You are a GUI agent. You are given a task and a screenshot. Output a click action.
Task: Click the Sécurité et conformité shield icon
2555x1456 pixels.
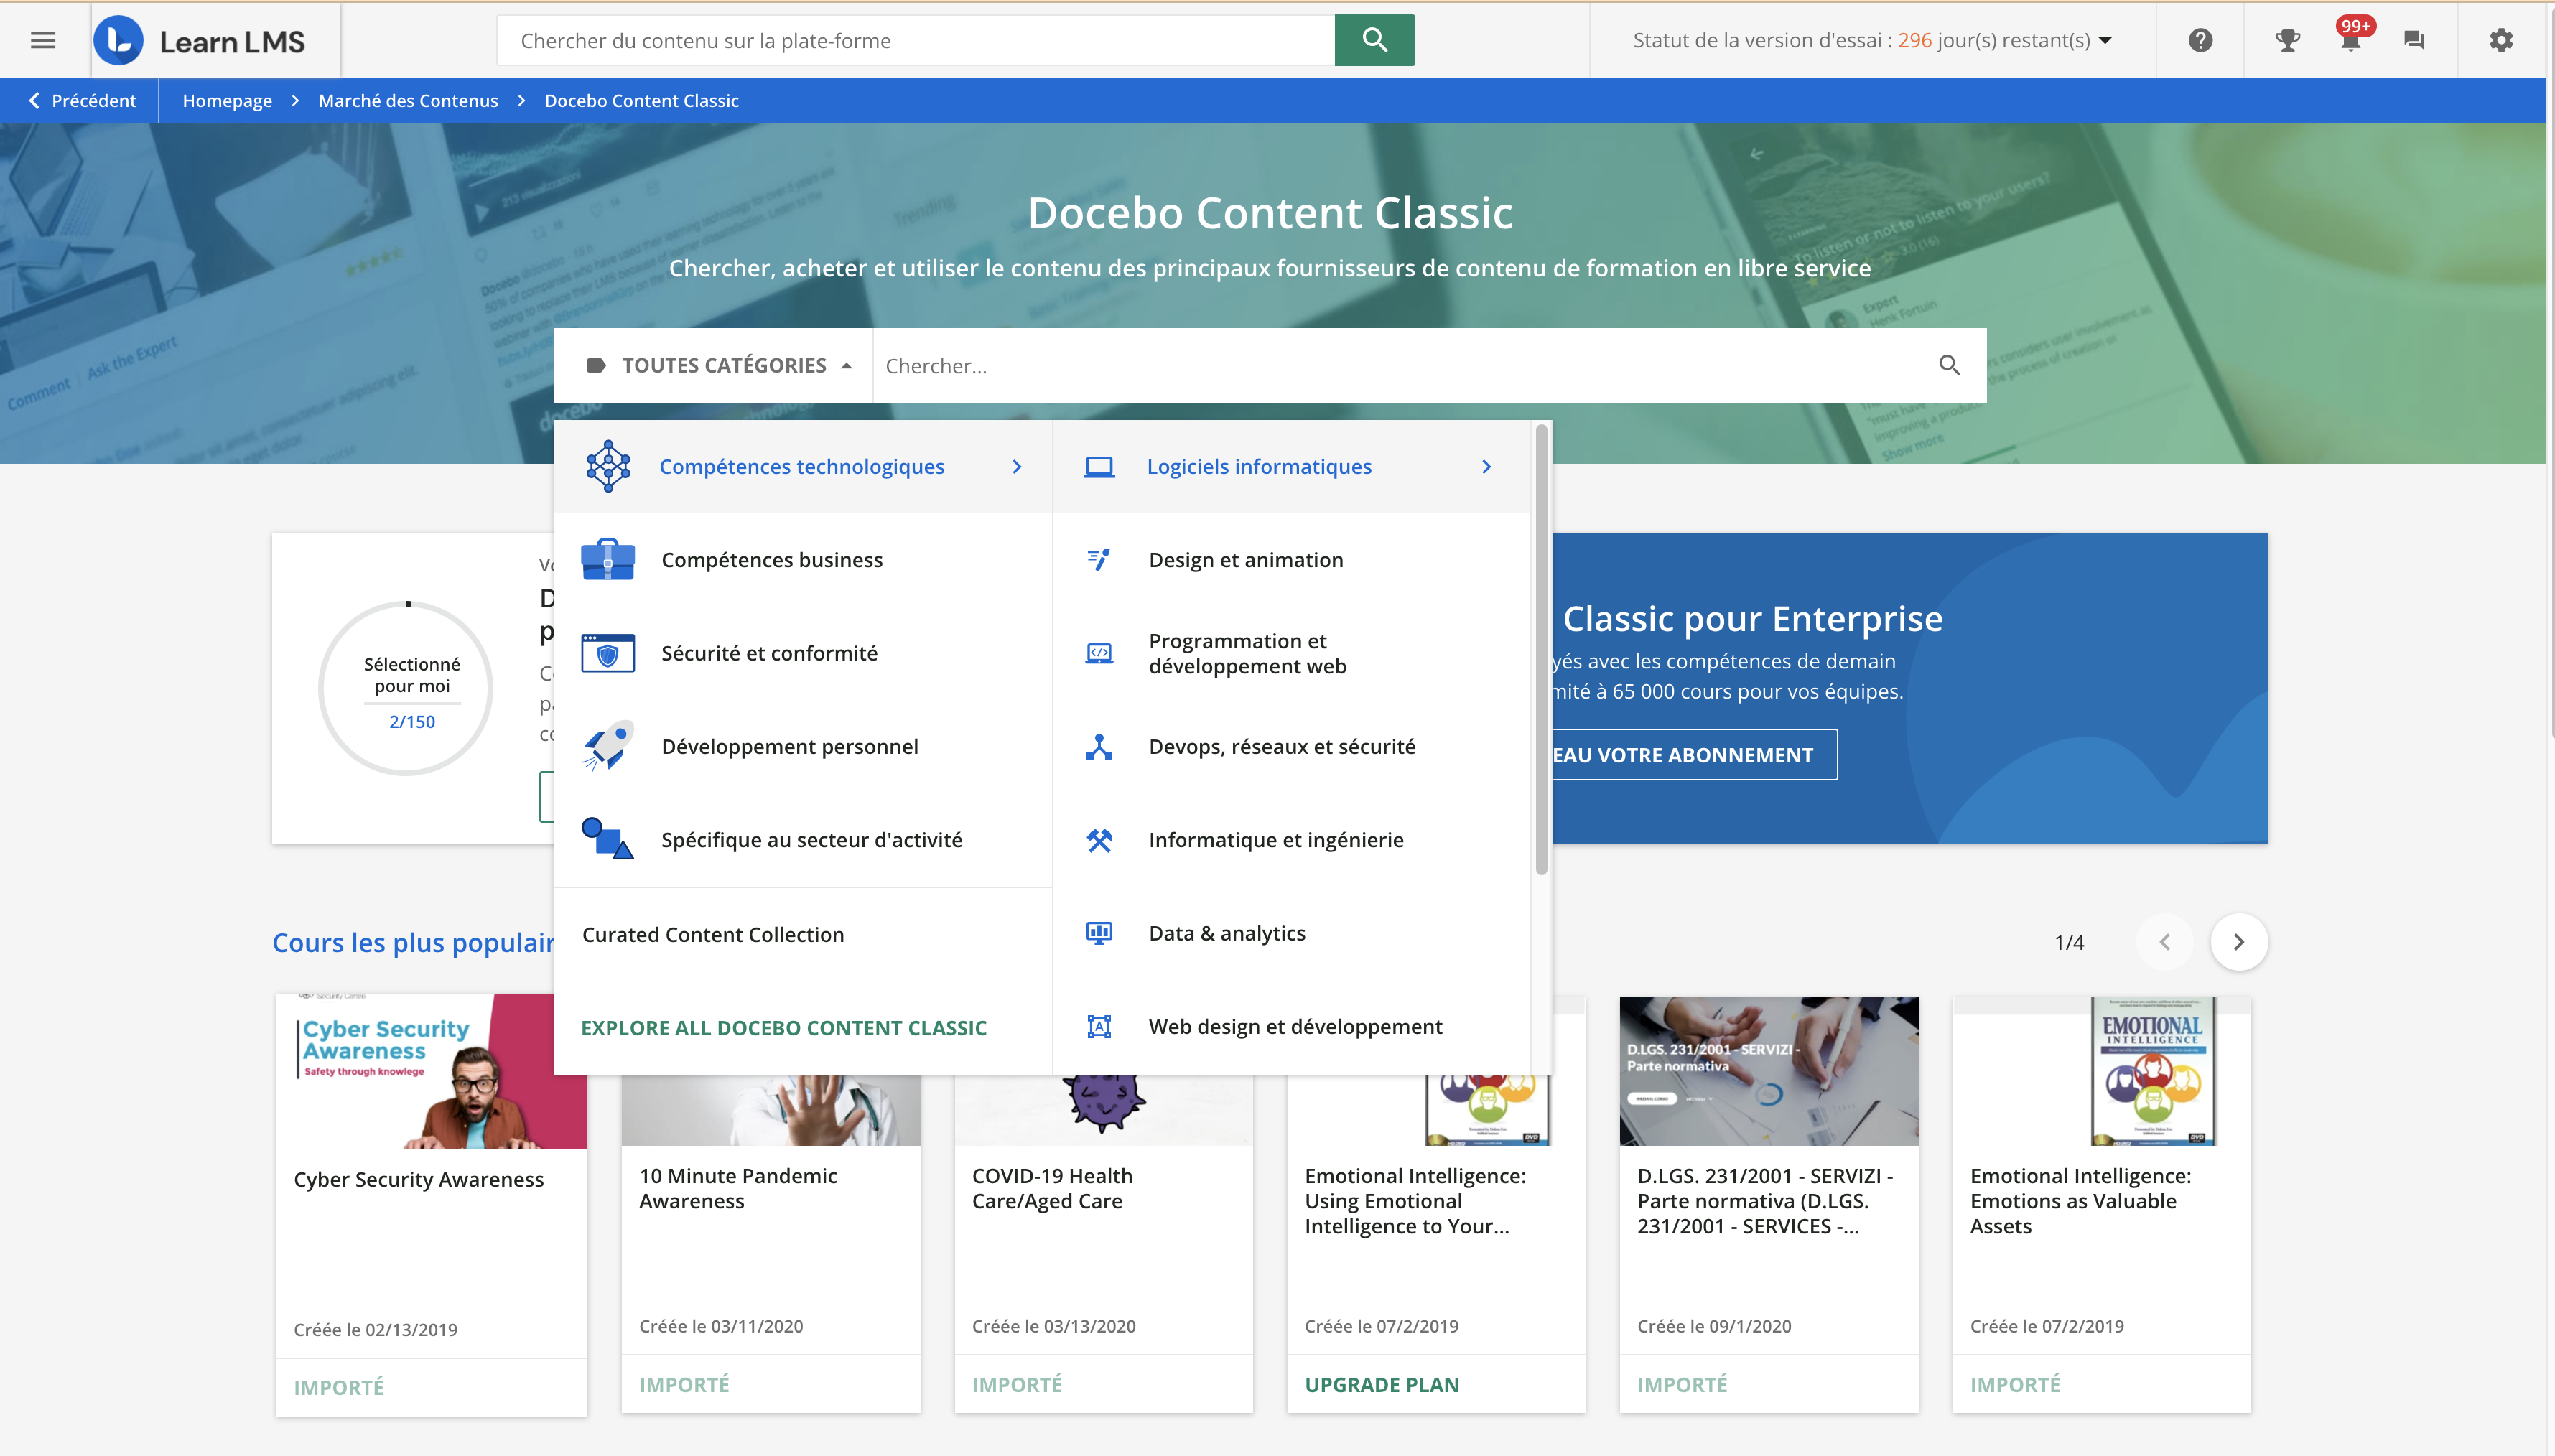607,653
